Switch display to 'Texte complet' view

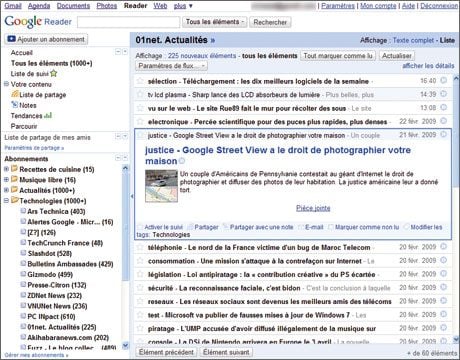tap(413, 40)
